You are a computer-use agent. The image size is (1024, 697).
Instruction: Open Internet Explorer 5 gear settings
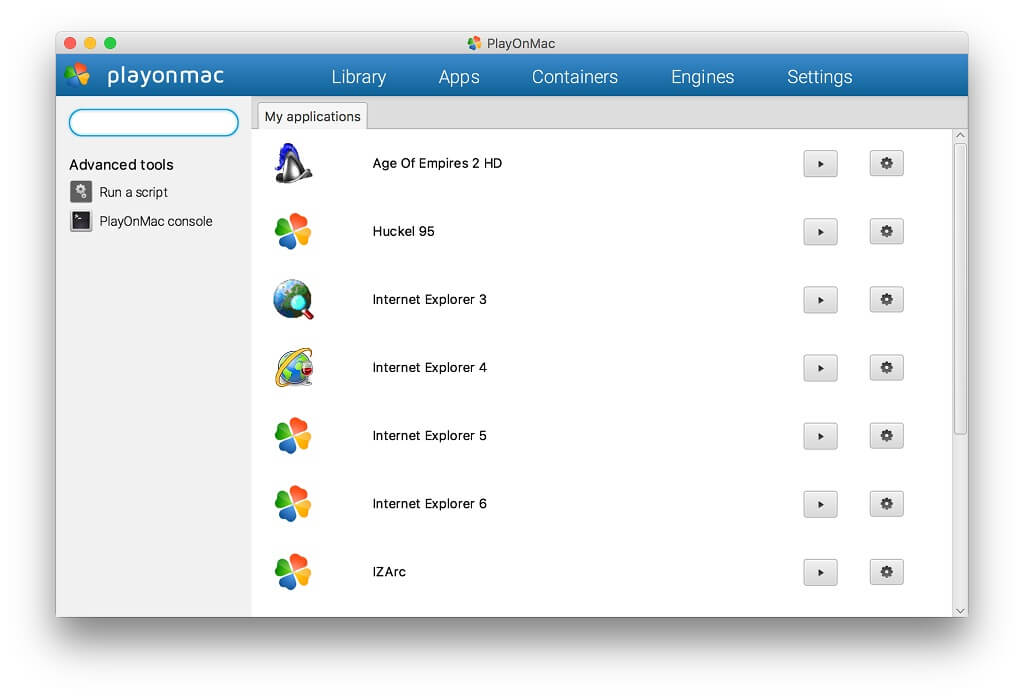(x=886, y=435)
